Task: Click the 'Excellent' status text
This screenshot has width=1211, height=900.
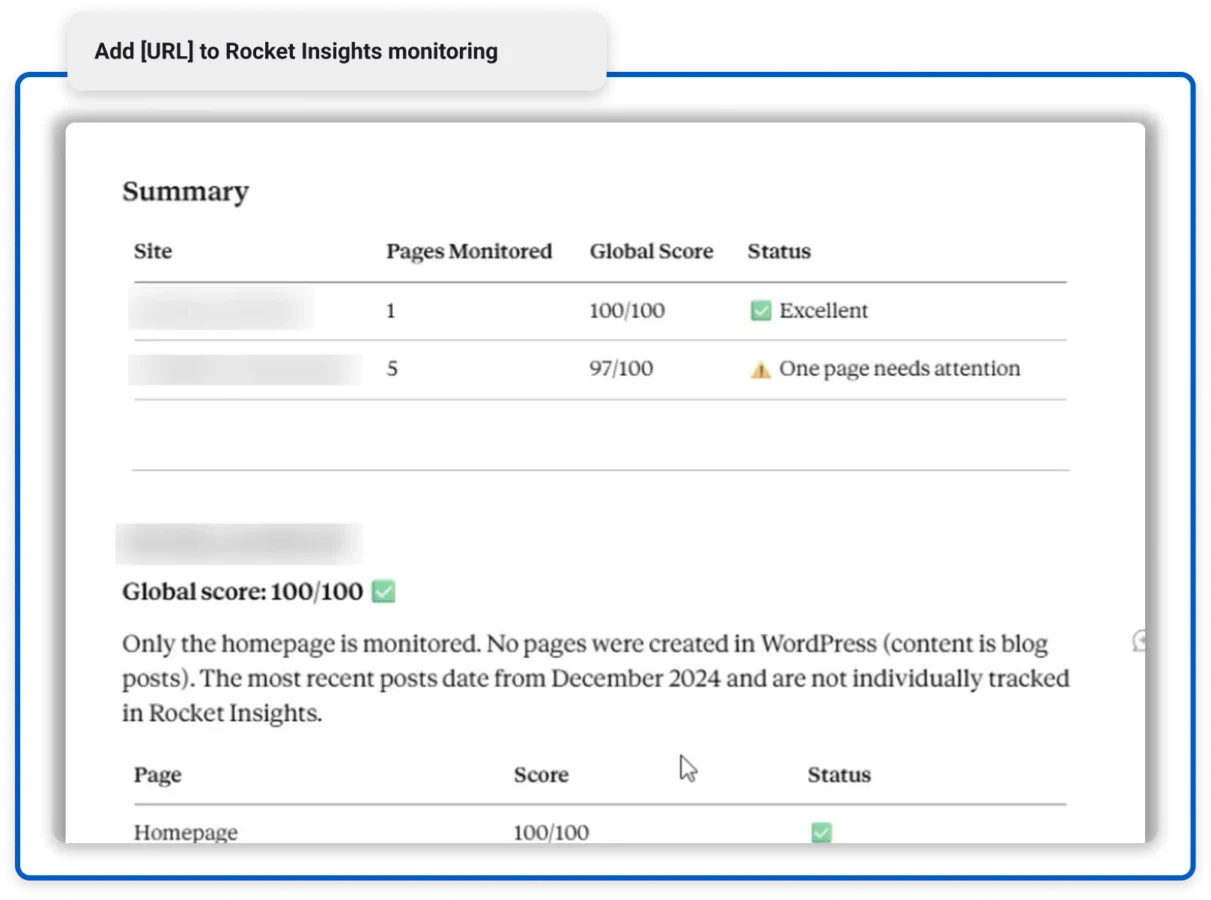Action: pos(824,311)
